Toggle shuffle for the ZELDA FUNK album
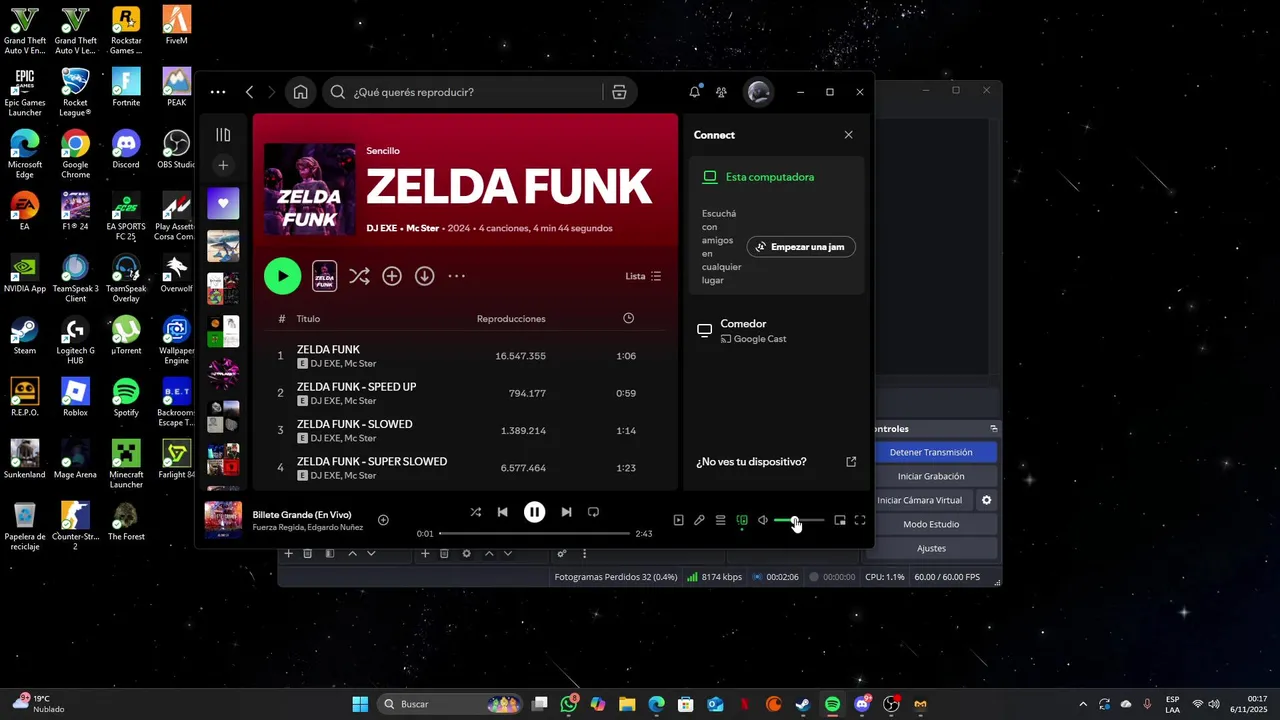Viewport: 1280px width, 720px height. (x=359, y=276)
